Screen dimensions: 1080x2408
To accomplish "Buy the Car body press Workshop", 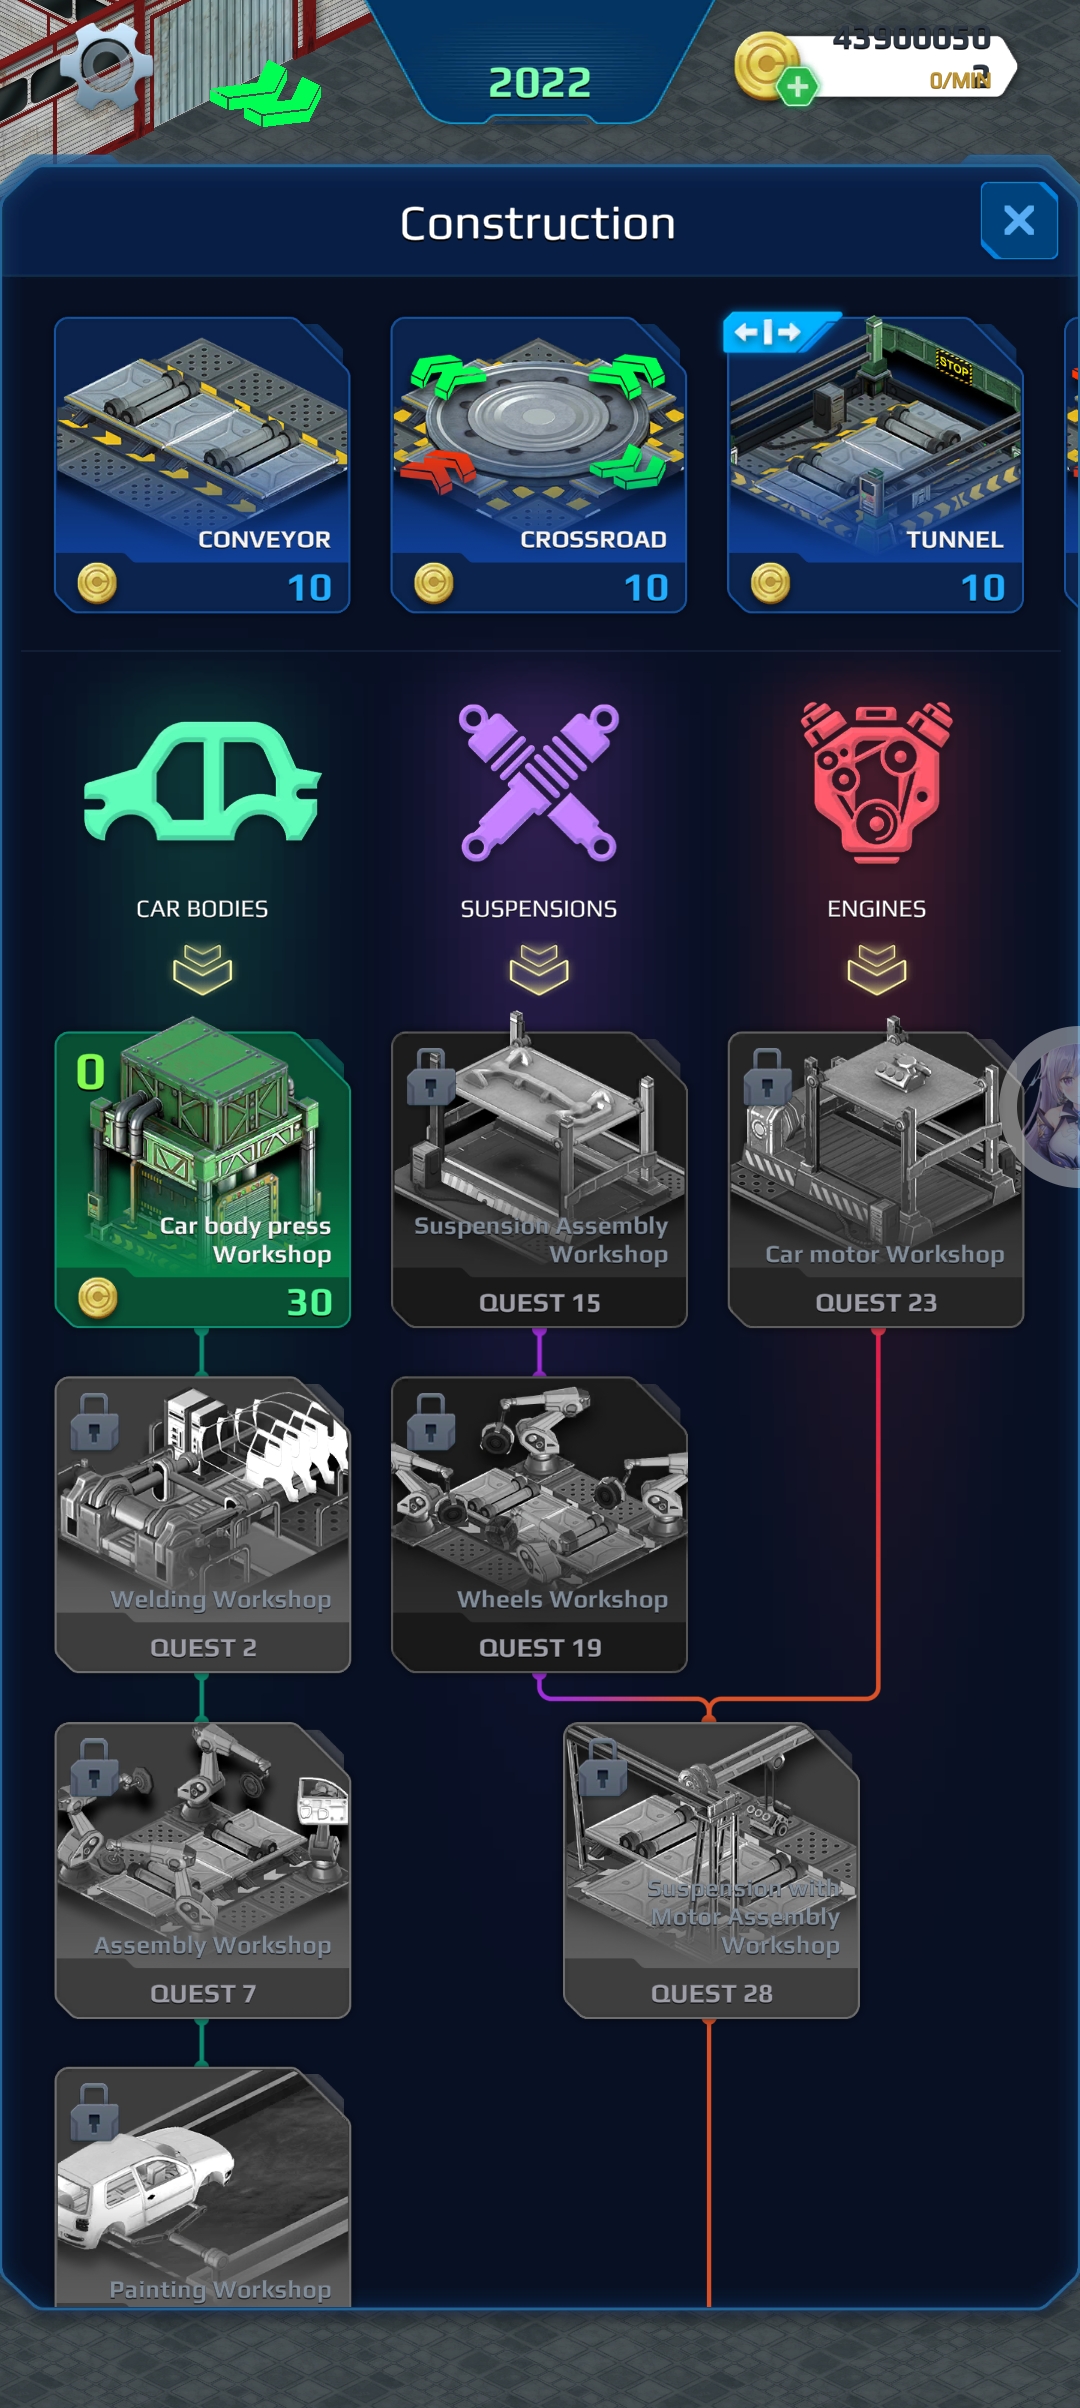I will coord(203,1179).
